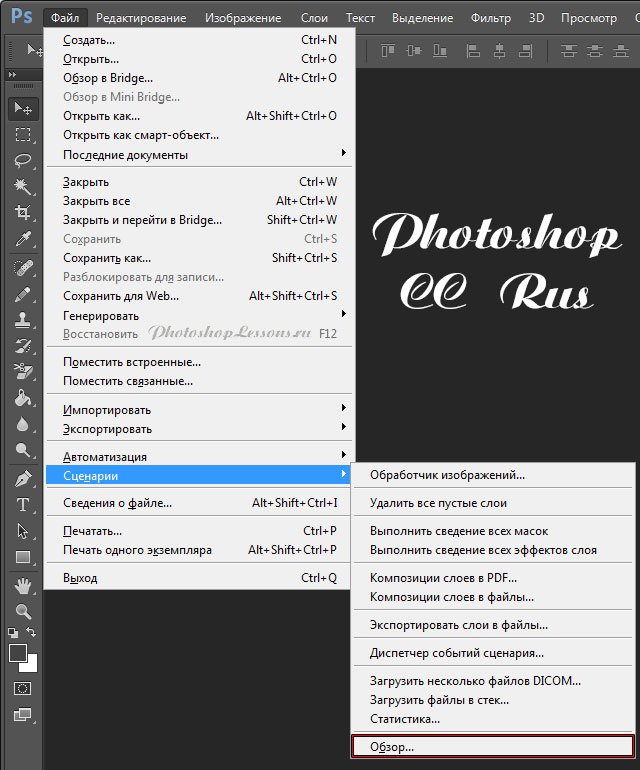
Task: Swap foreground and background colors
Action: pyautogui.click(x=33, y=633)
